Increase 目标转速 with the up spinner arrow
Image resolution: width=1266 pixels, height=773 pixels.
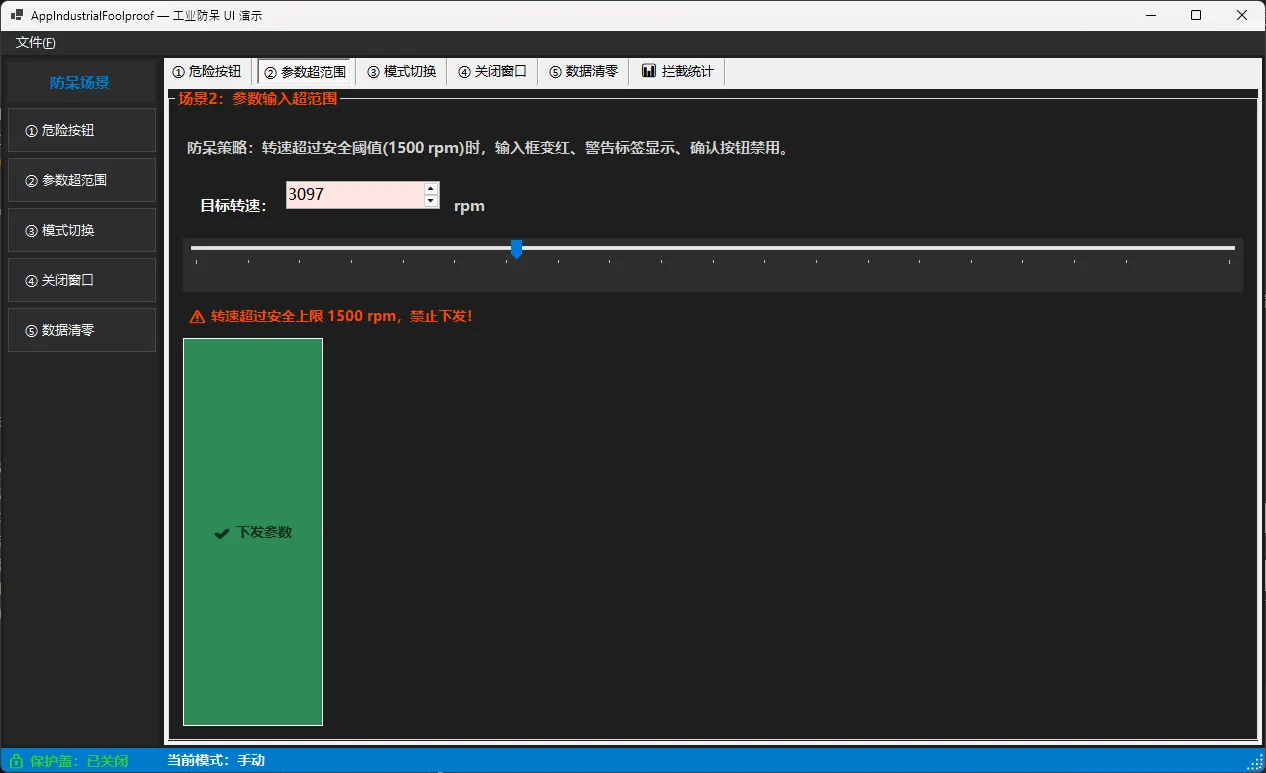pyautogui.click(x=431, y=188)
